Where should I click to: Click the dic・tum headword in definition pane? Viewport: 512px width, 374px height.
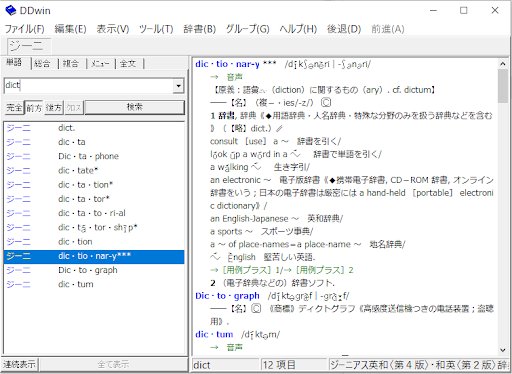click(x=214, y=334)
